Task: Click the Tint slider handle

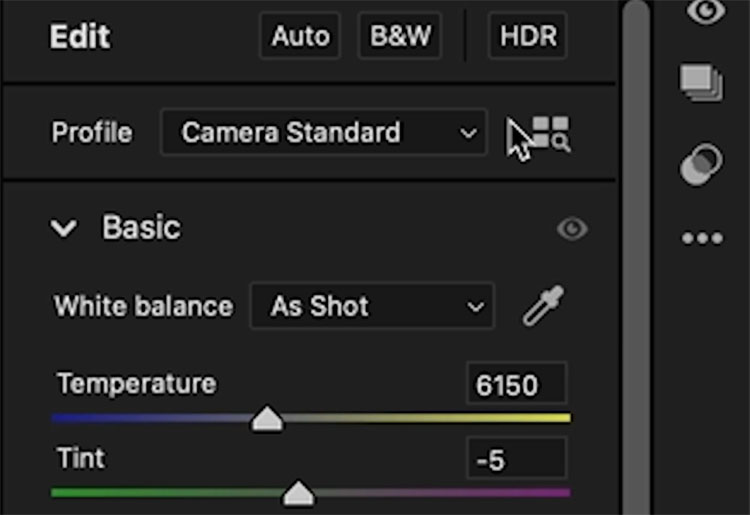Action: tap(298, 493)
